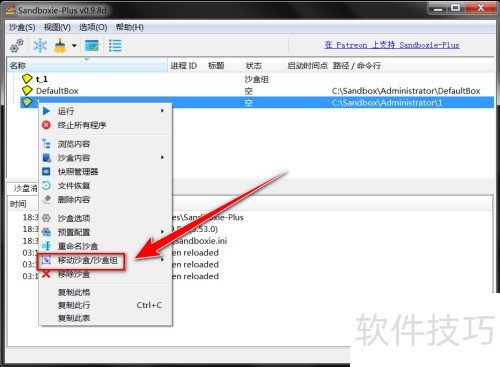Click the rename icon beside 重命名沙盒
Viewport: 500px width, 367px height.
click(x=46, y=246)
